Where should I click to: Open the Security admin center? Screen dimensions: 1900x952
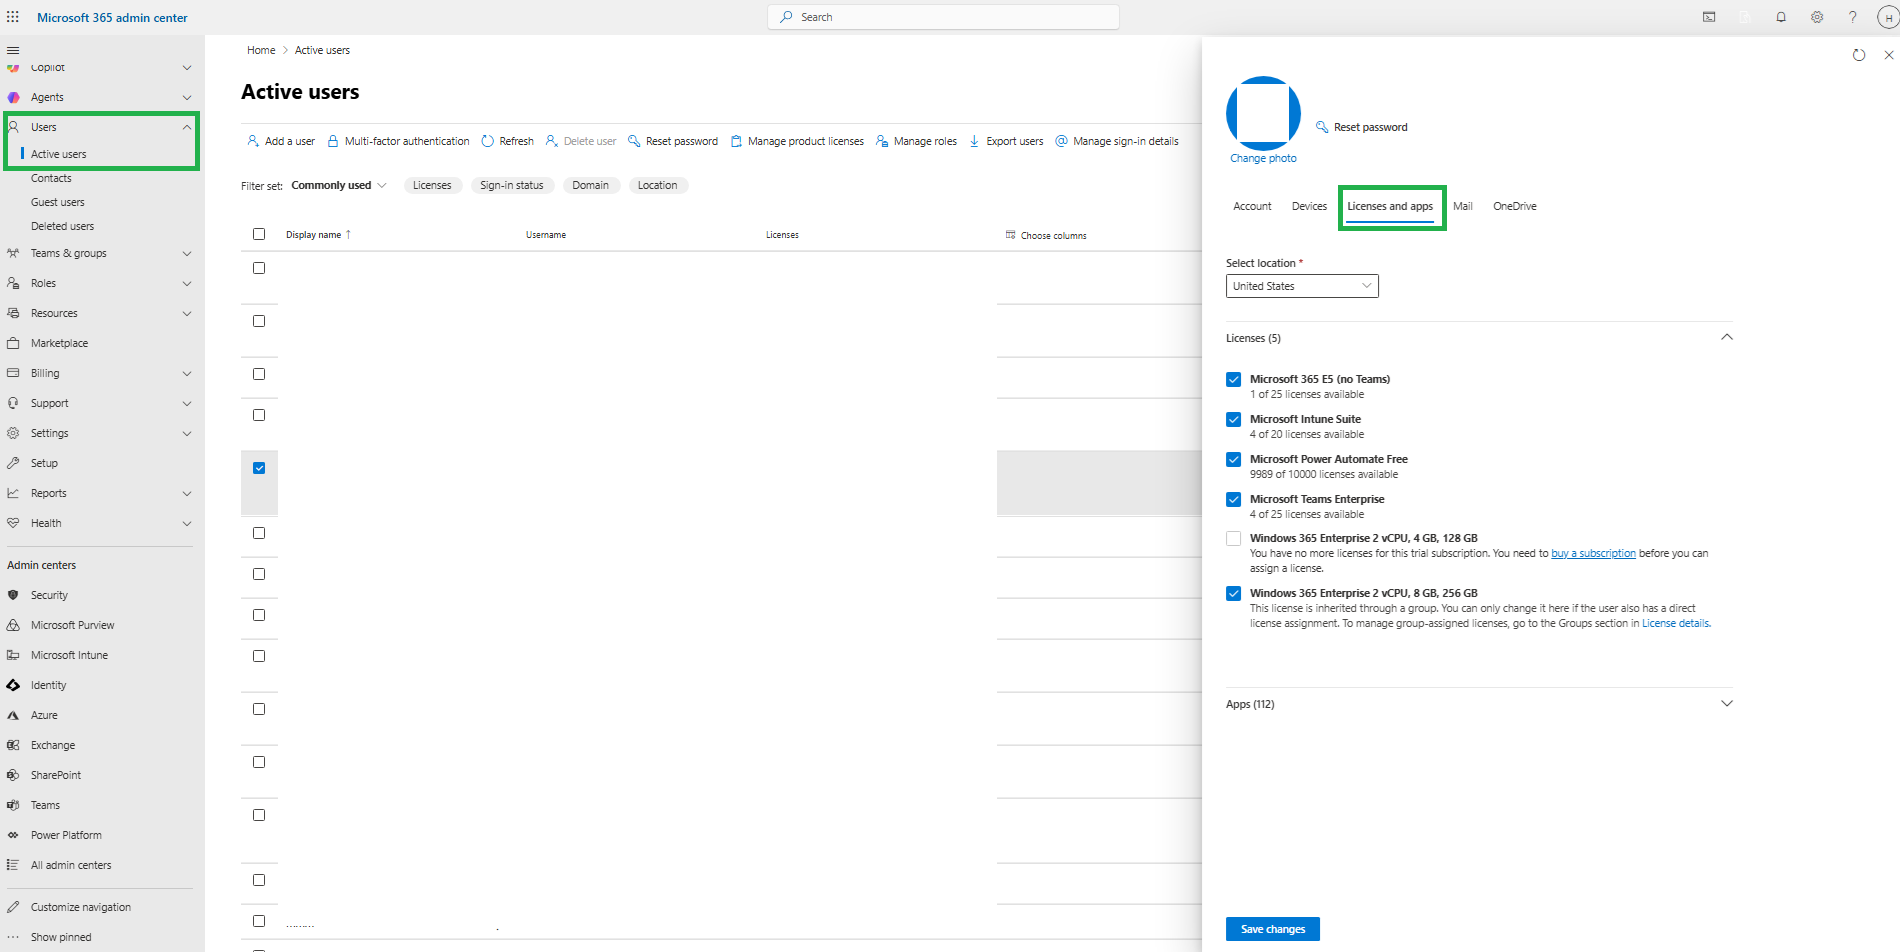pos(49,595)
